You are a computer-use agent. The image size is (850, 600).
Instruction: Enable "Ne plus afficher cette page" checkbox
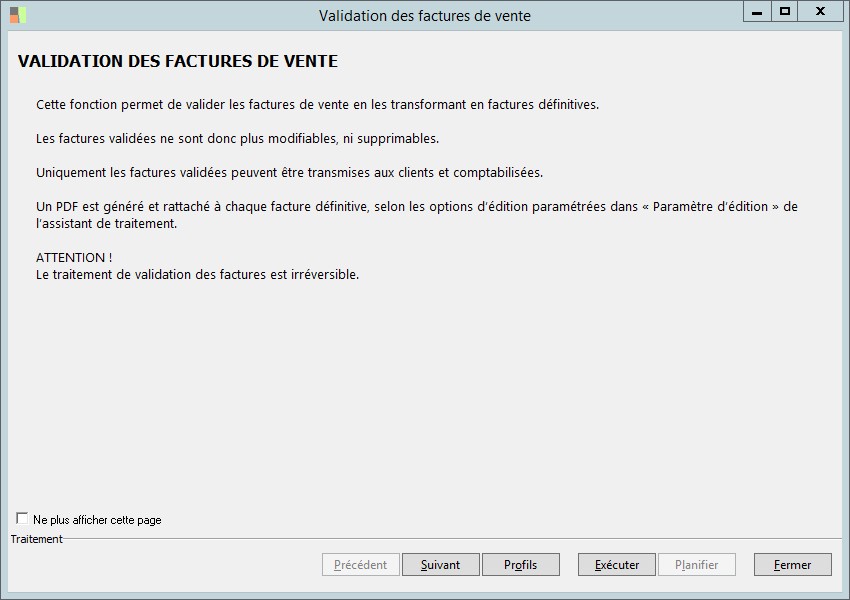23,519
